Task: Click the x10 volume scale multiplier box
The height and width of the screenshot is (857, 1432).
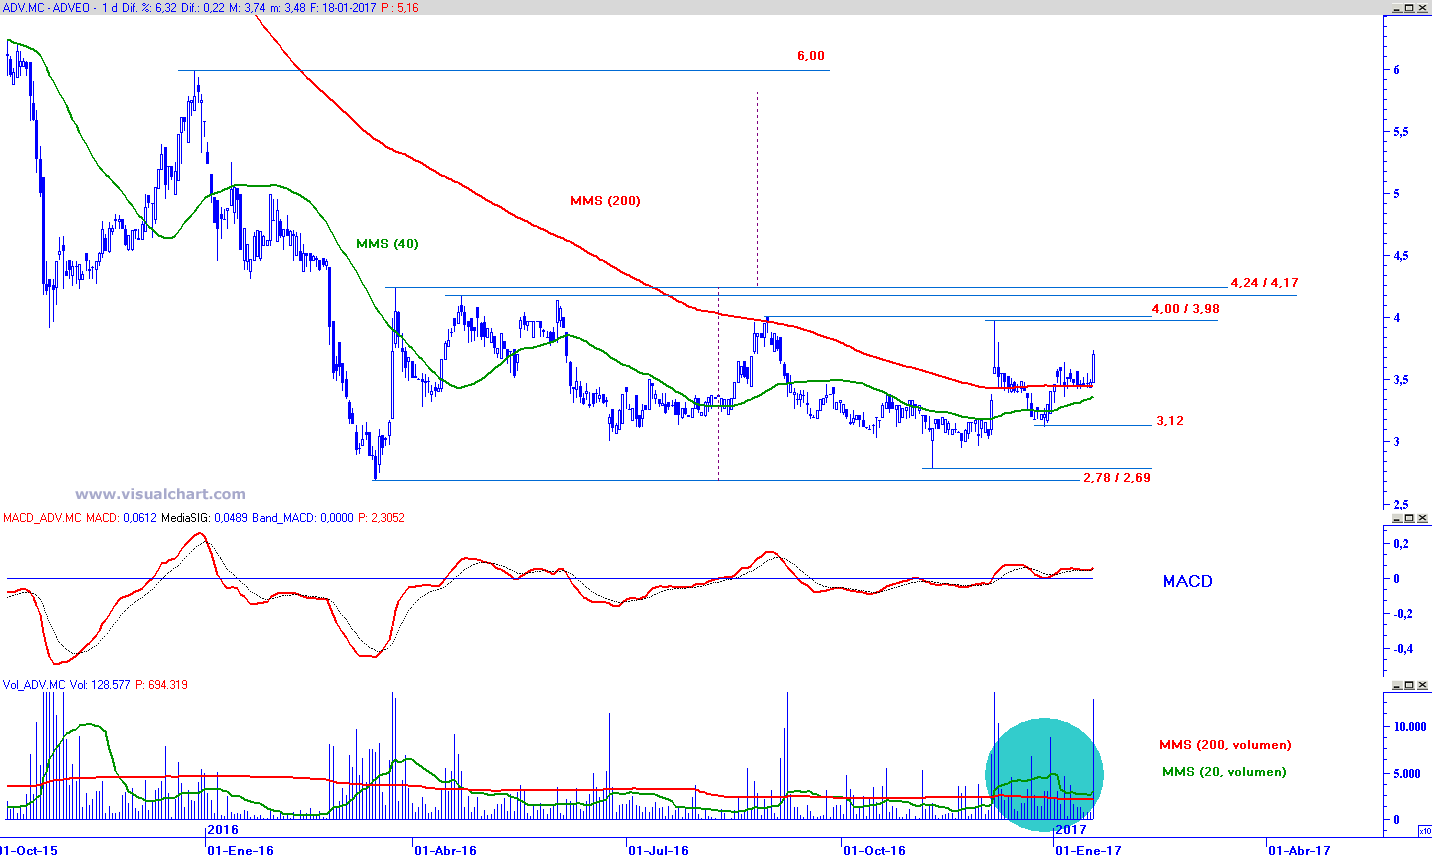Action: coord(1424,830)
